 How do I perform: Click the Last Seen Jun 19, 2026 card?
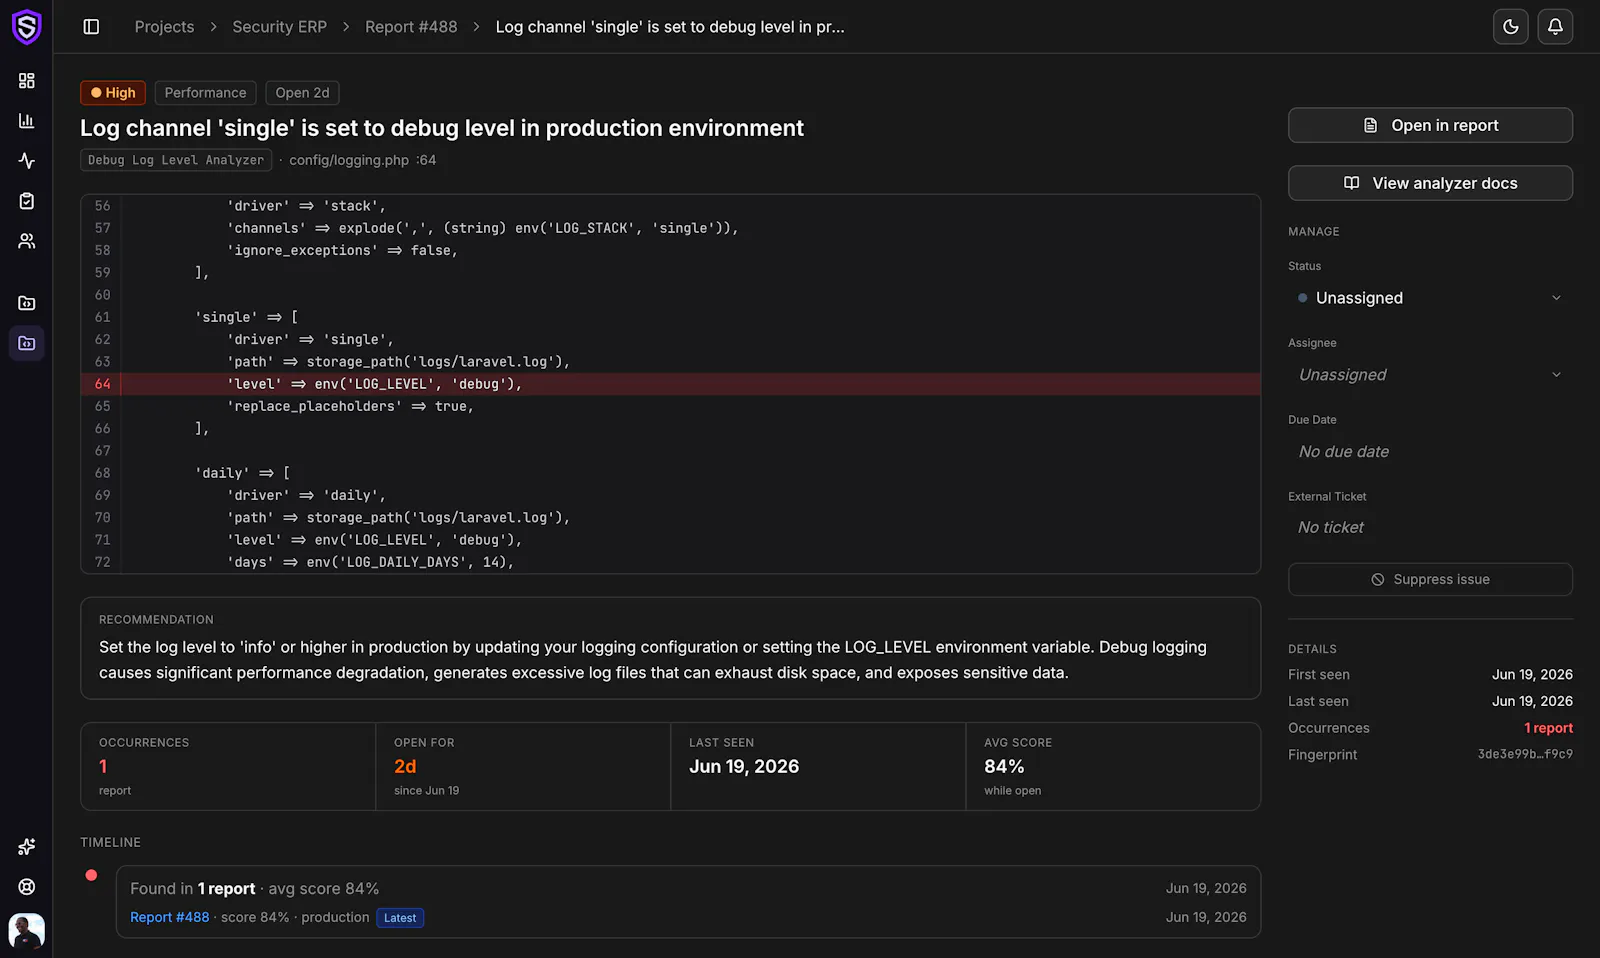coord(818,766)
